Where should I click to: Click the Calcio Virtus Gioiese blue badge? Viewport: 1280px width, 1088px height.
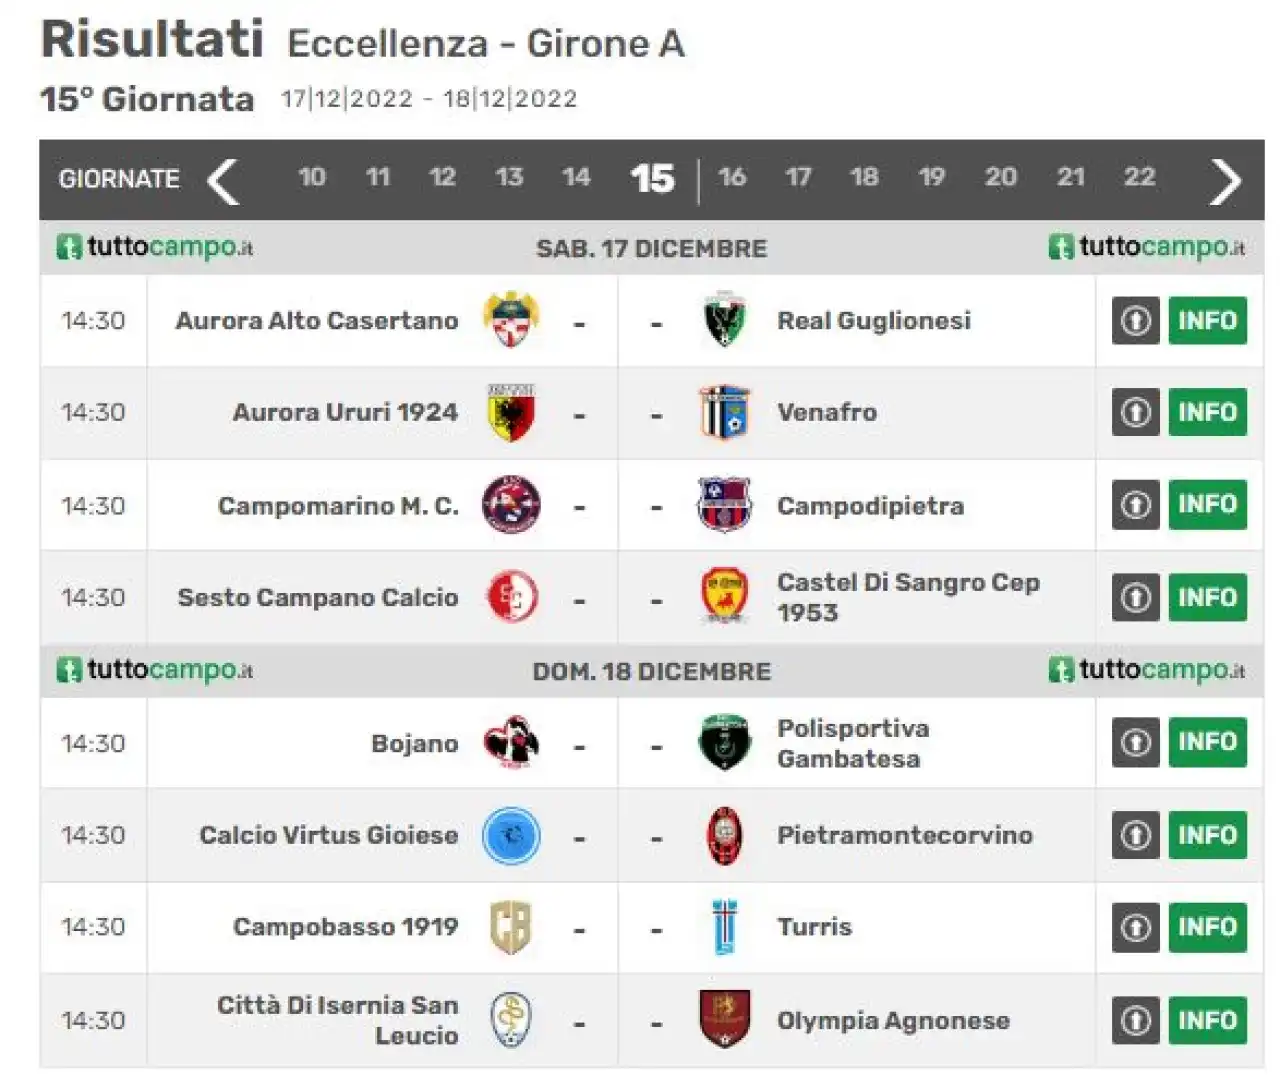511,836
